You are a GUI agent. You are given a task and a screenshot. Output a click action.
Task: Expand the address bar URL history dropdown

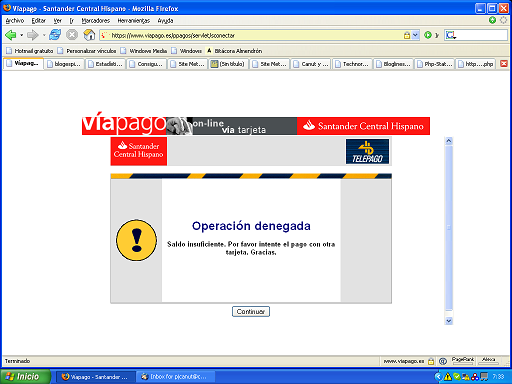coord(415,35)
